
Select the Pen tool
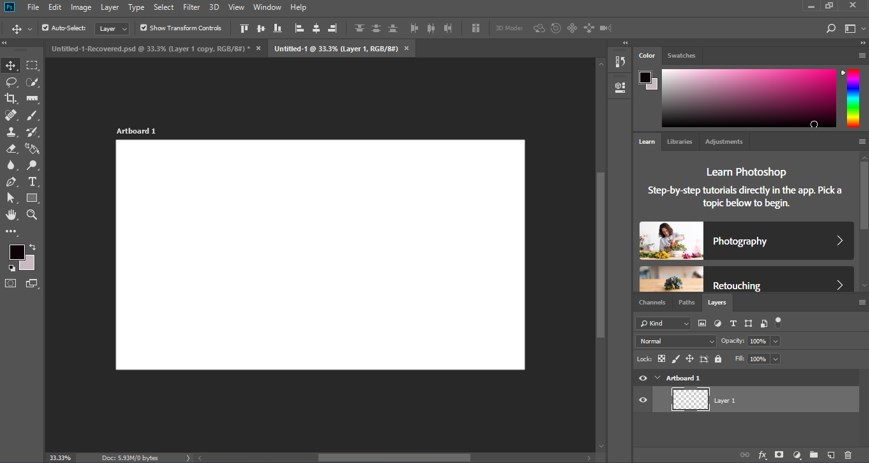tap(11, 182)
